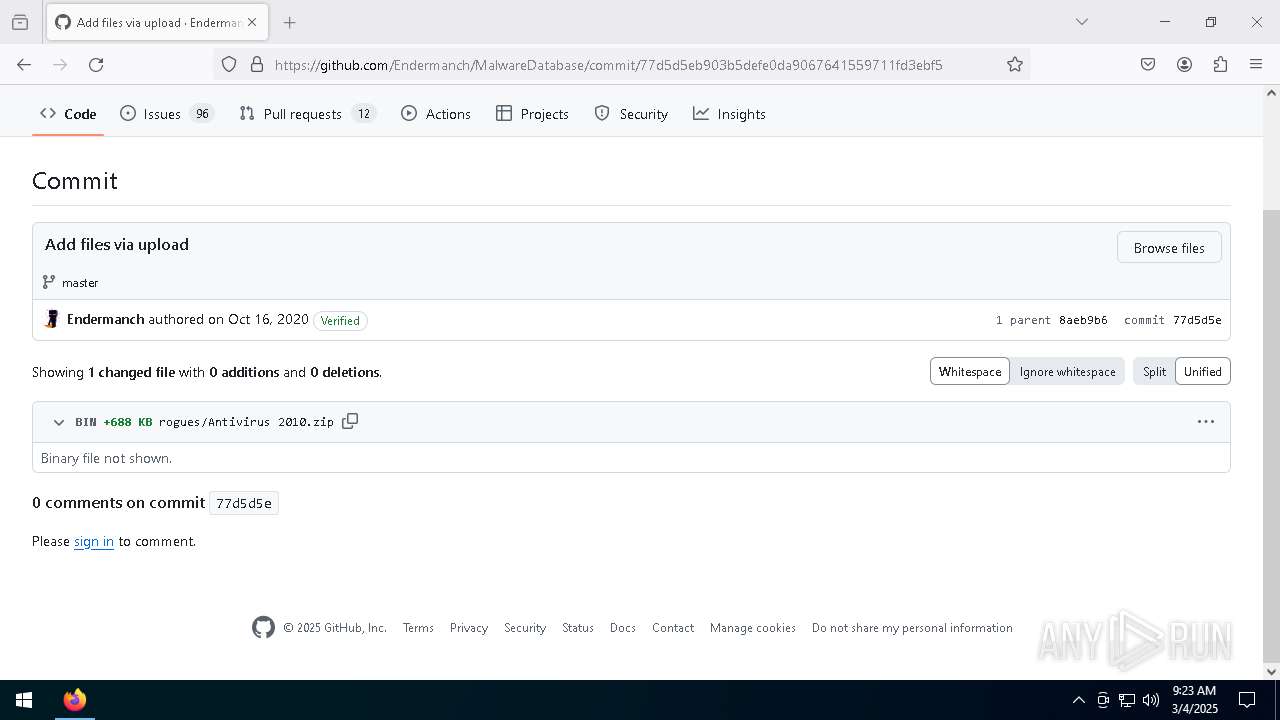Click Firefox icon in taskbar
1280x720 pixels.
click(75, 700)
